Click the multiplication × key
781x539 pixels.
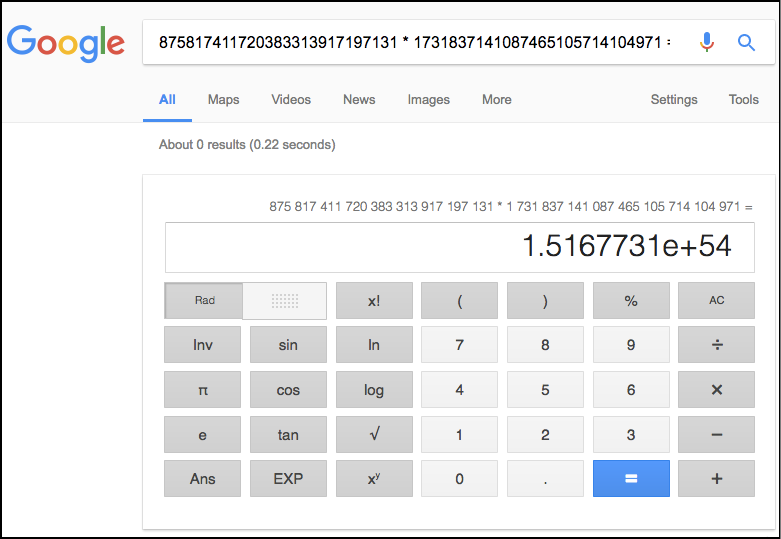pyautogui.click(x=716, y=390)
